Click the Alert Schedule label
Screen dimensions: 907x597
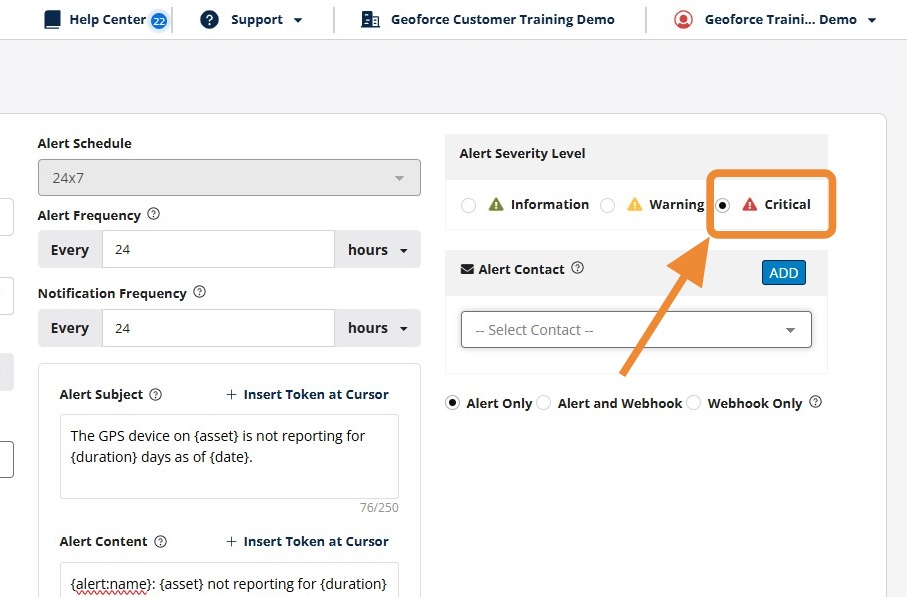84,143
